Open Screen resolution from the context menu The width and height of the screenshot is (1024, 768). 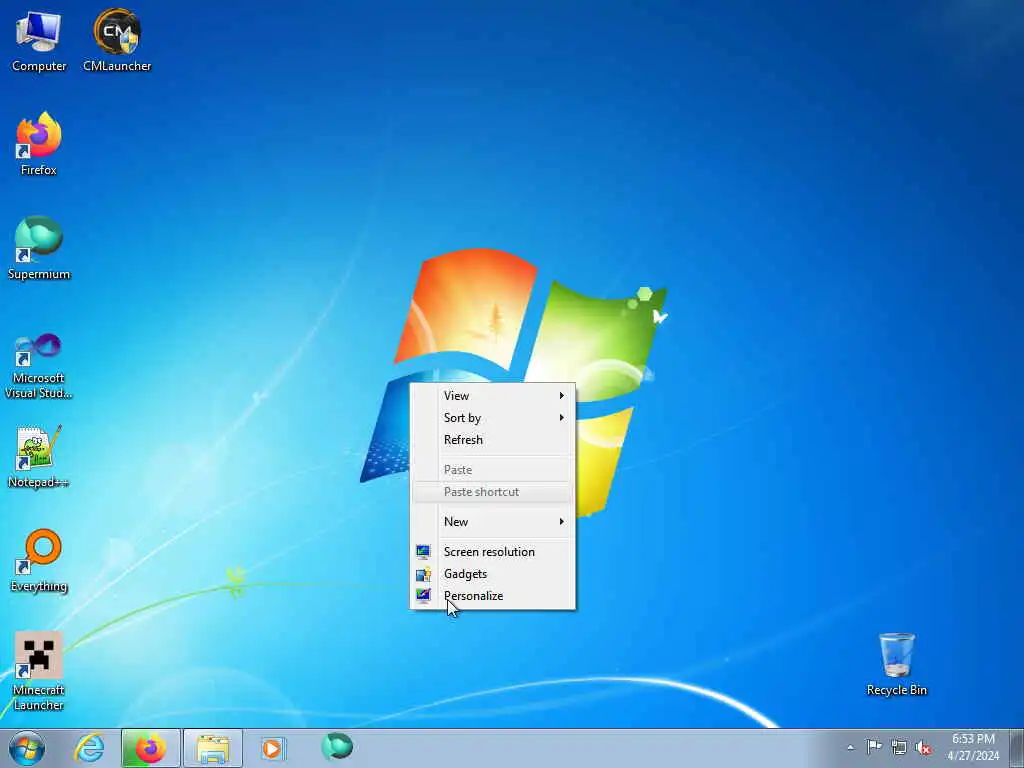click(x=492, y=552)
